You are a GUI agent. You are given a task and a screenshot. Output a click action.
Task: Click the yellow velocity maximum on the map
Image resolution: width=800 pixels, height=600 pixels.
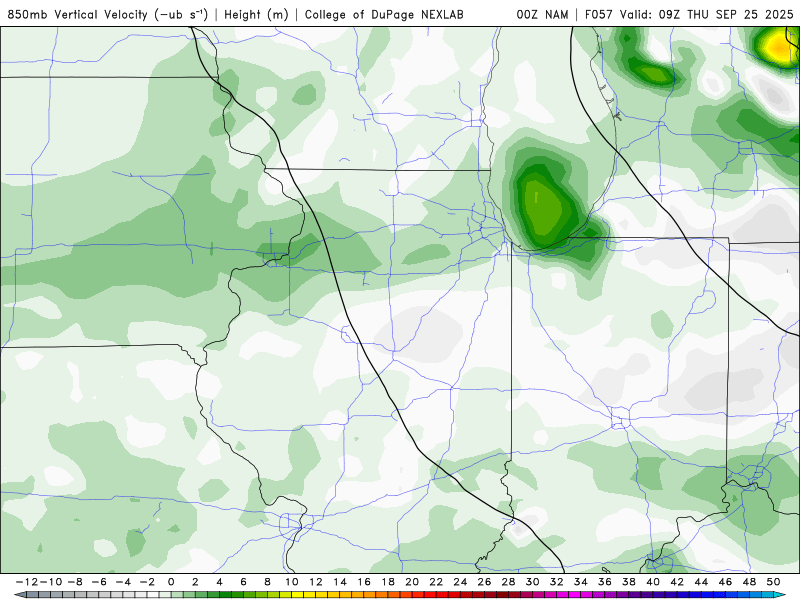click(x=780, y=47)
